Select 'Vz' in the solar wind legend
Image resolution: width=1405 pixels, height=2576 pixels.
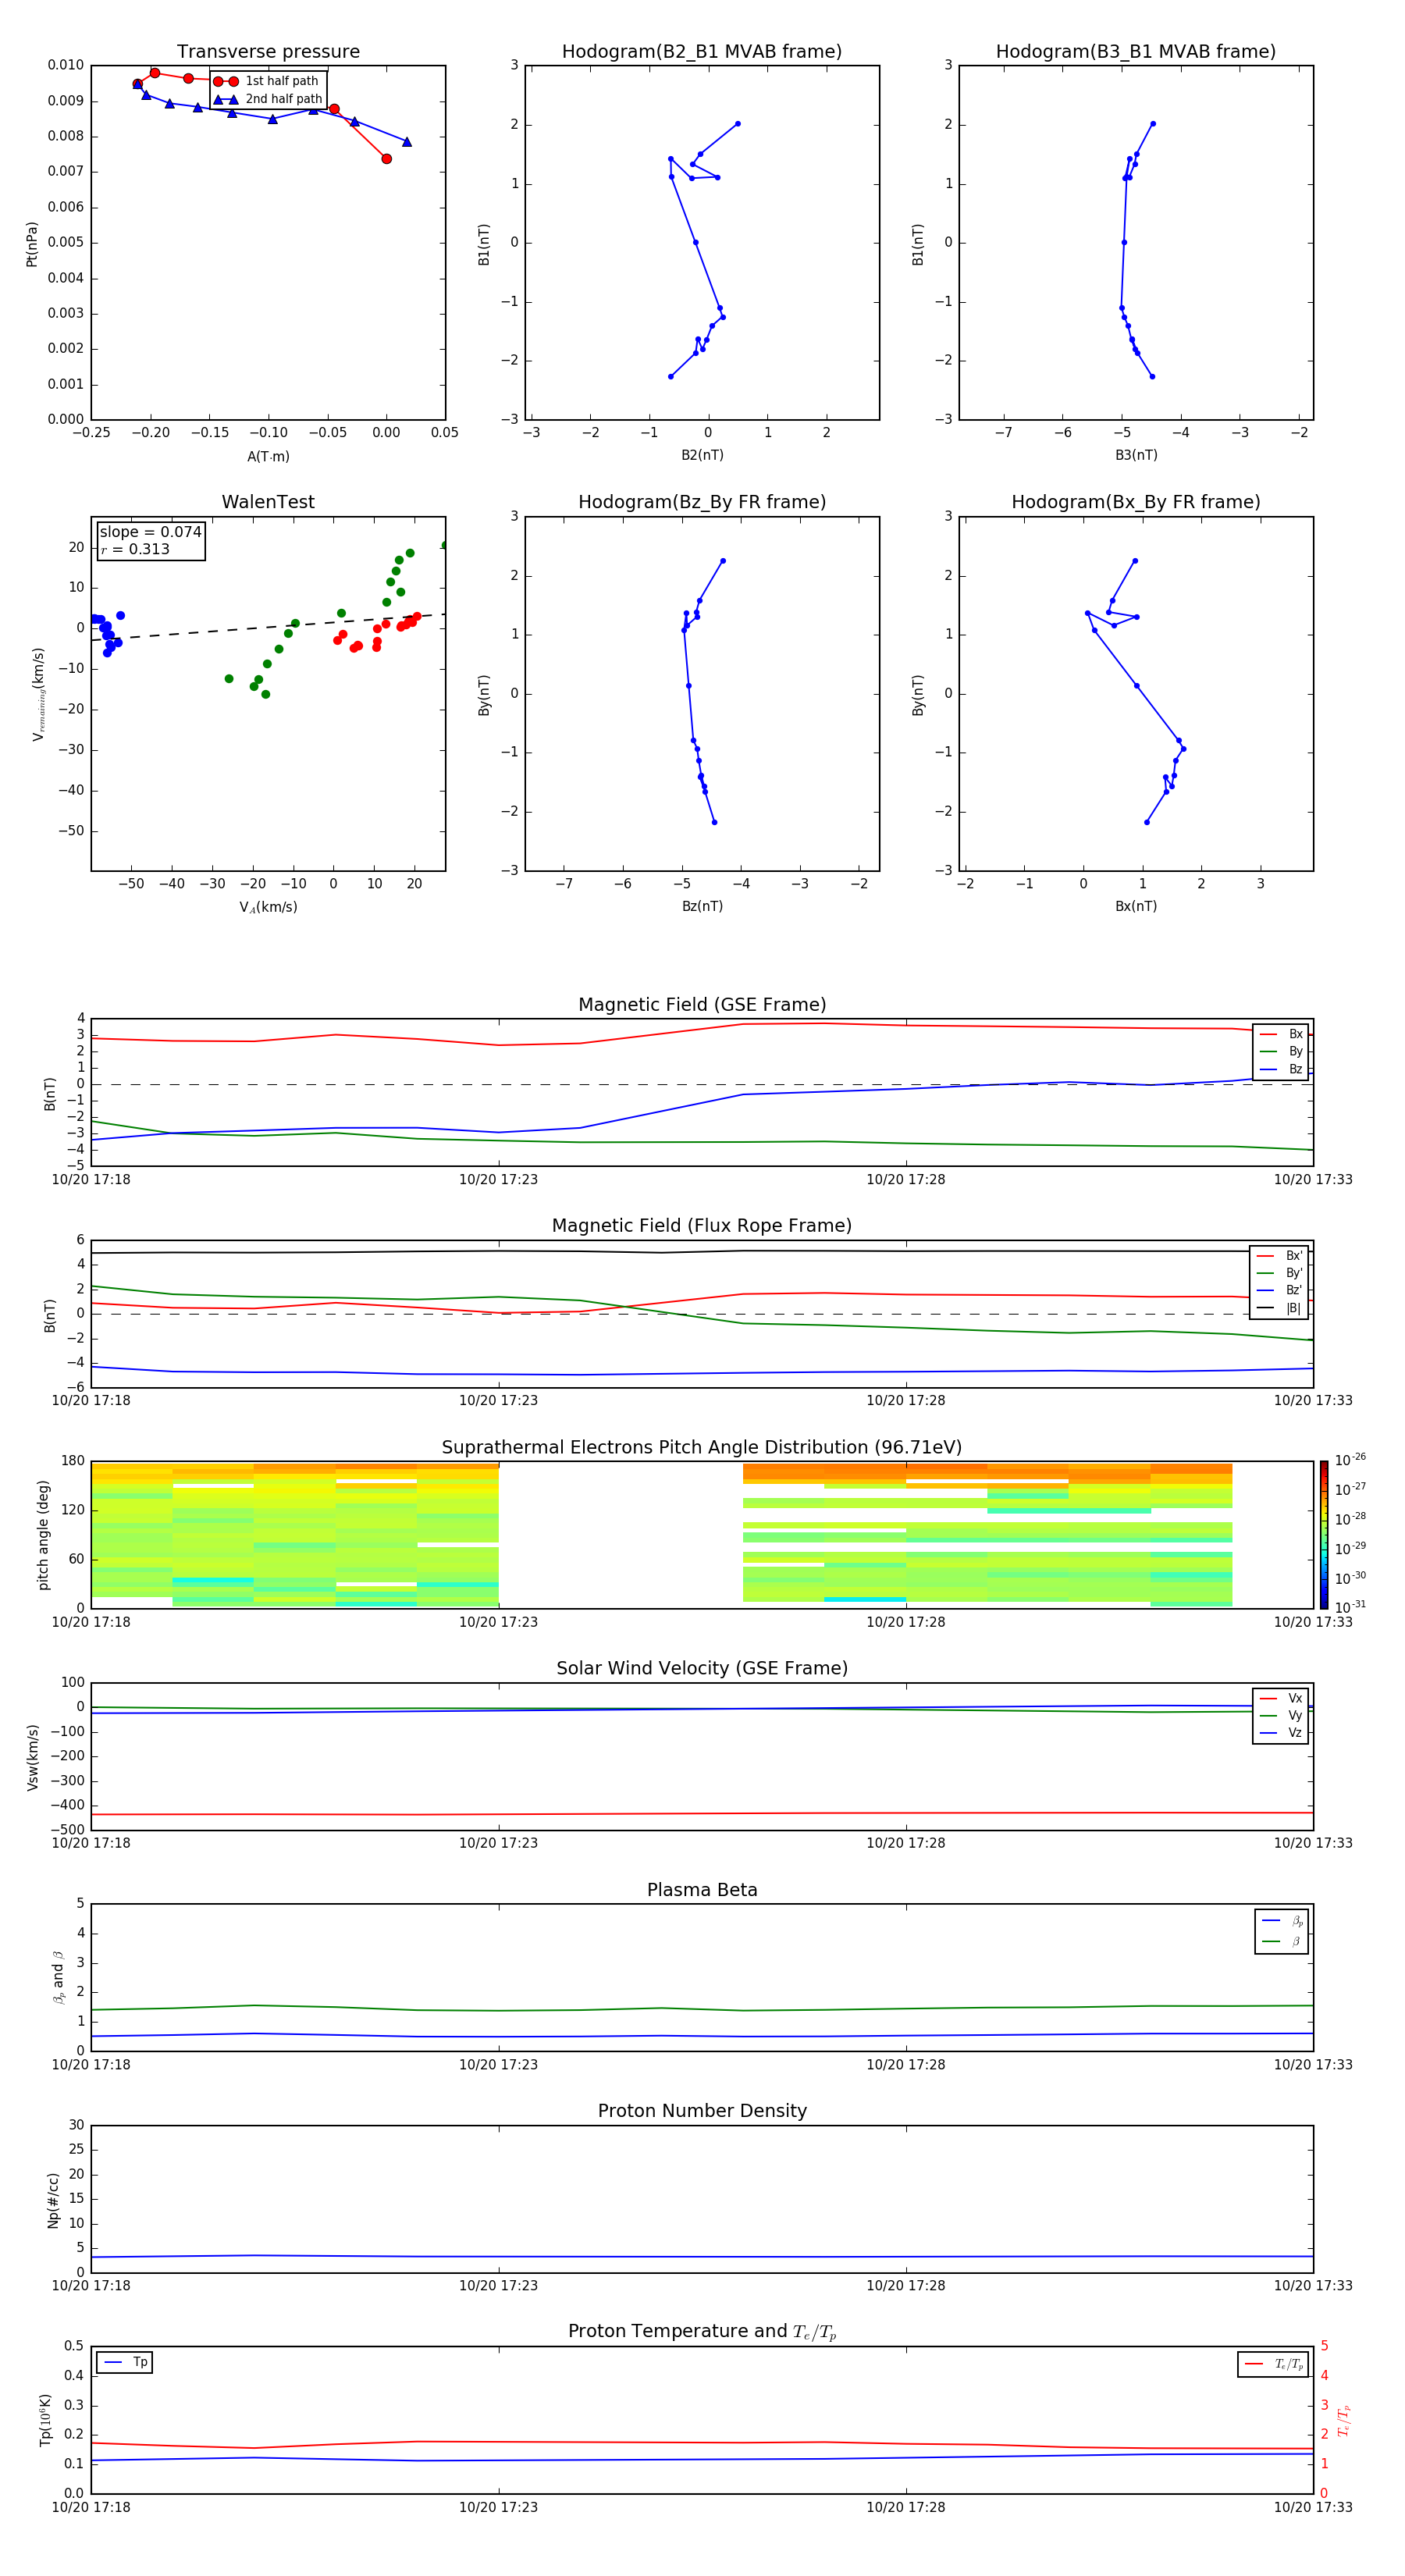pos(1281,1733)
